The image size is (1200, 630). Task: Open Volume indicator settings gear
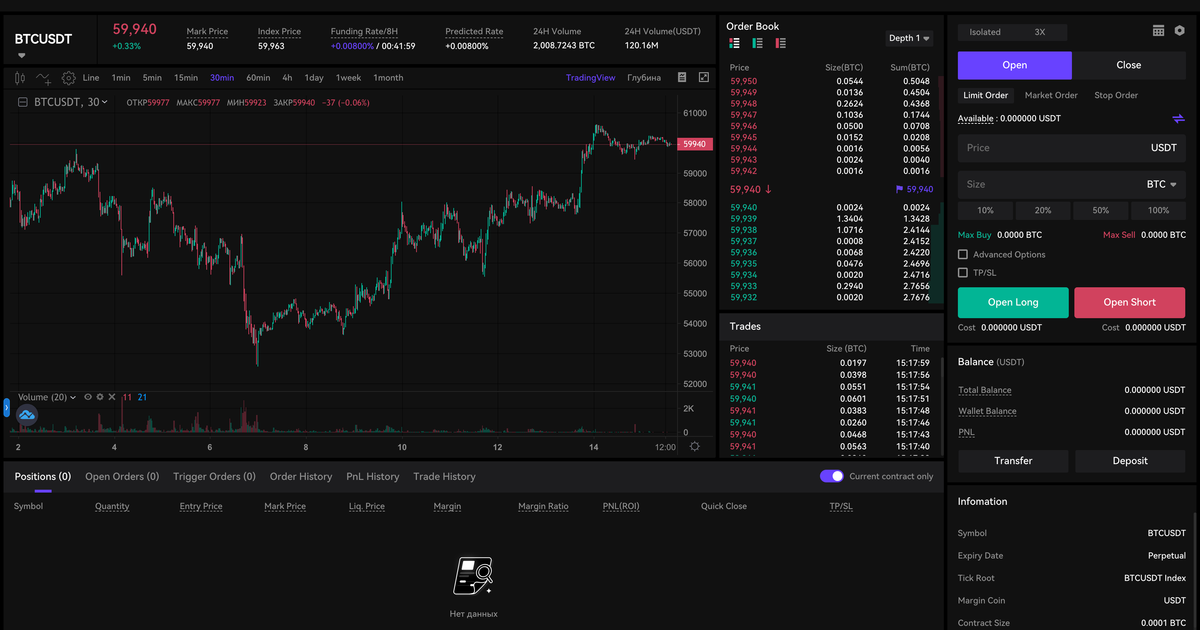click(100, 397)
